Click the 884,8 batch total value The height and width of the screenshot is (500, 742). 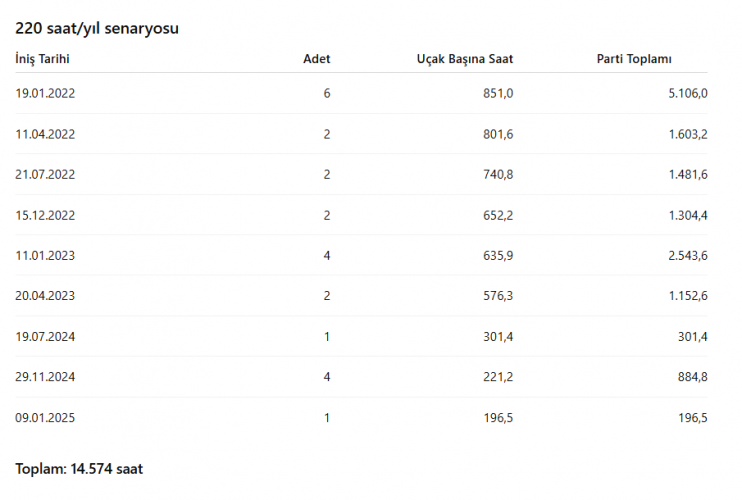pos(692,377)
